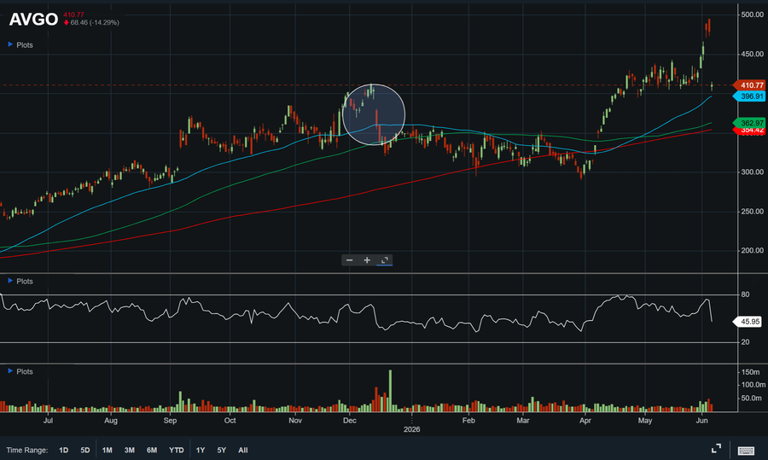Select the YTD time range

[x=176, y=450]
